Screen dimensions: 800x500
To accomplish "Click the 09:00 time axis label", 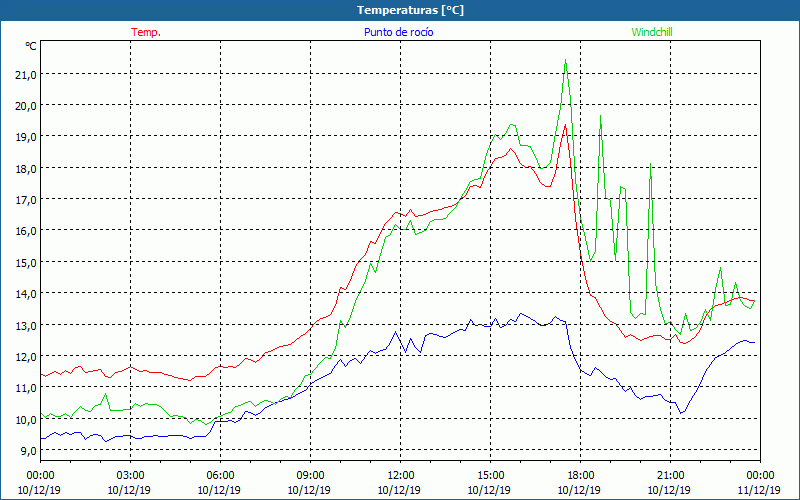I will [x=310, y=476].
